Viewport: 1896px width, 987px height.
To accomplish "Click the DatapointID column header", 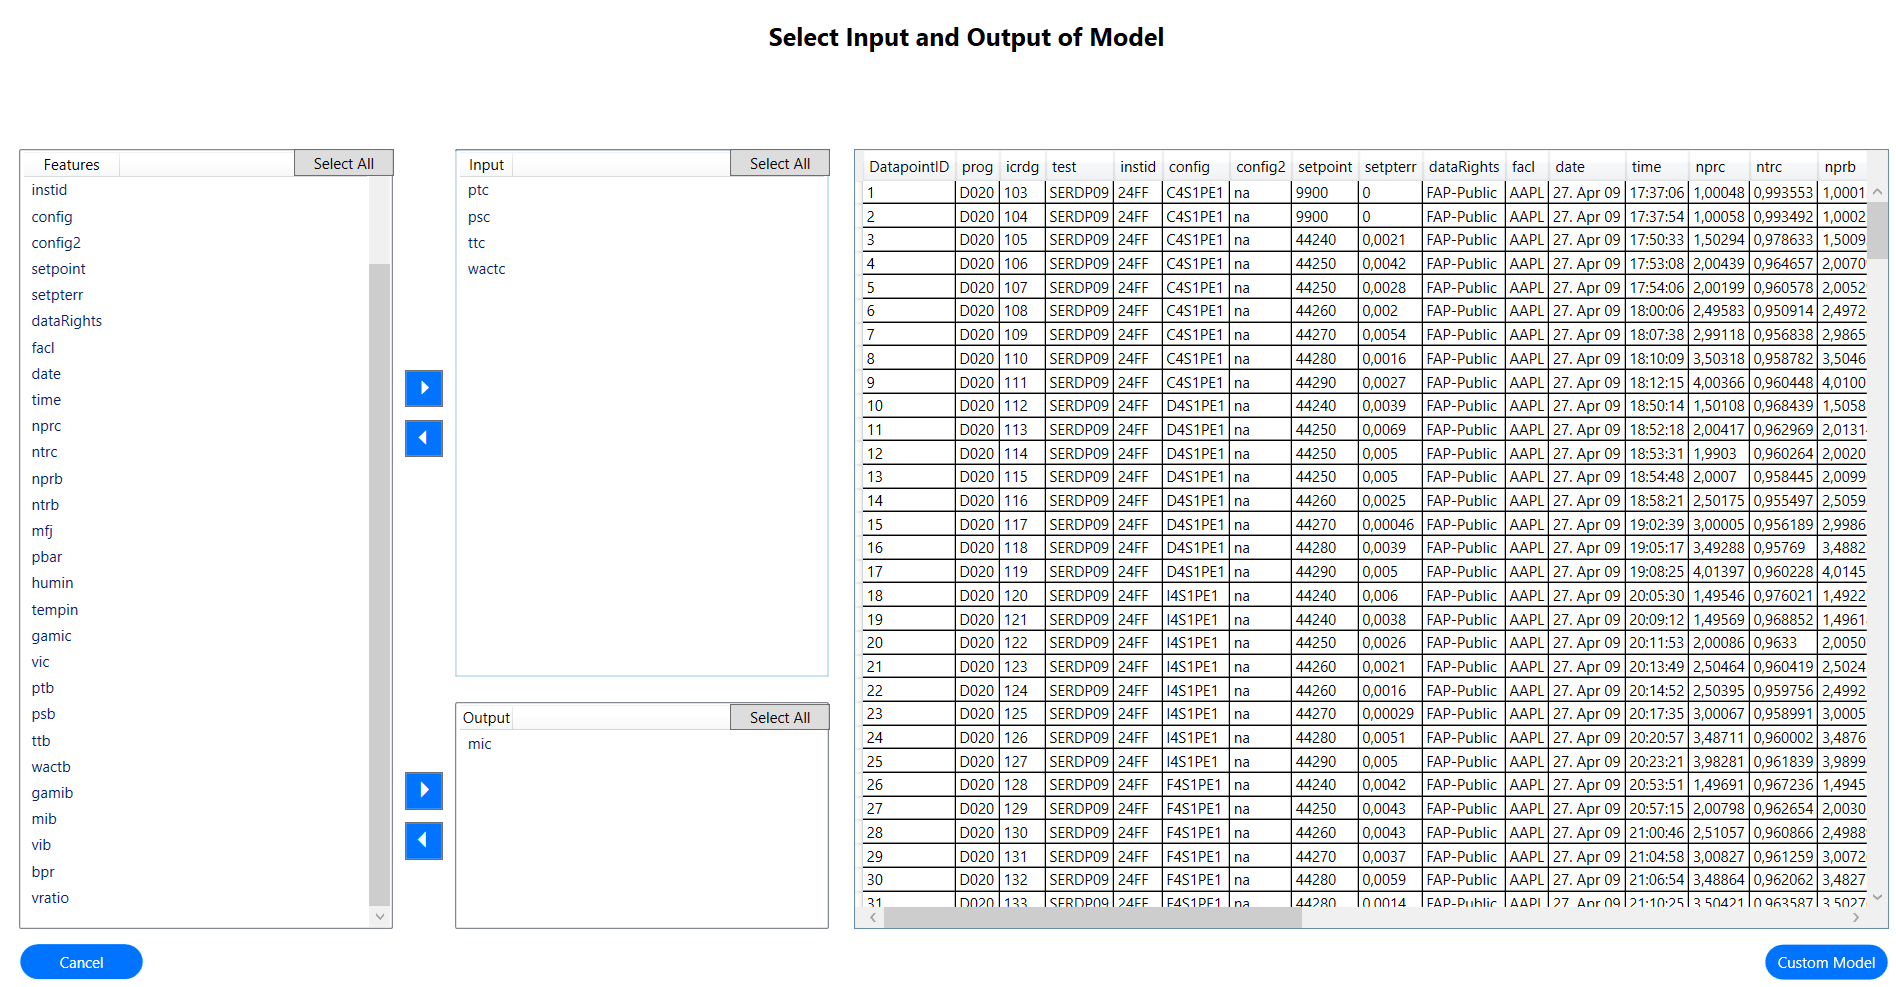I will [x=907, y=166].
